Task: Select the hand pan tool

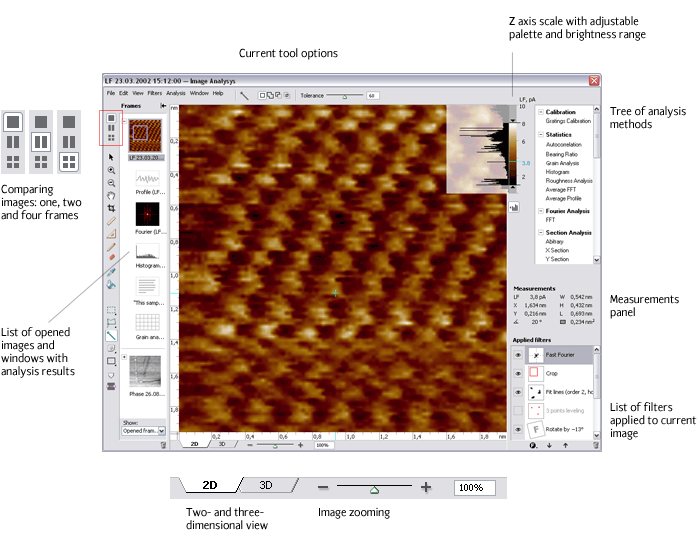Action: pyautogui.click(x=111, y=196)
